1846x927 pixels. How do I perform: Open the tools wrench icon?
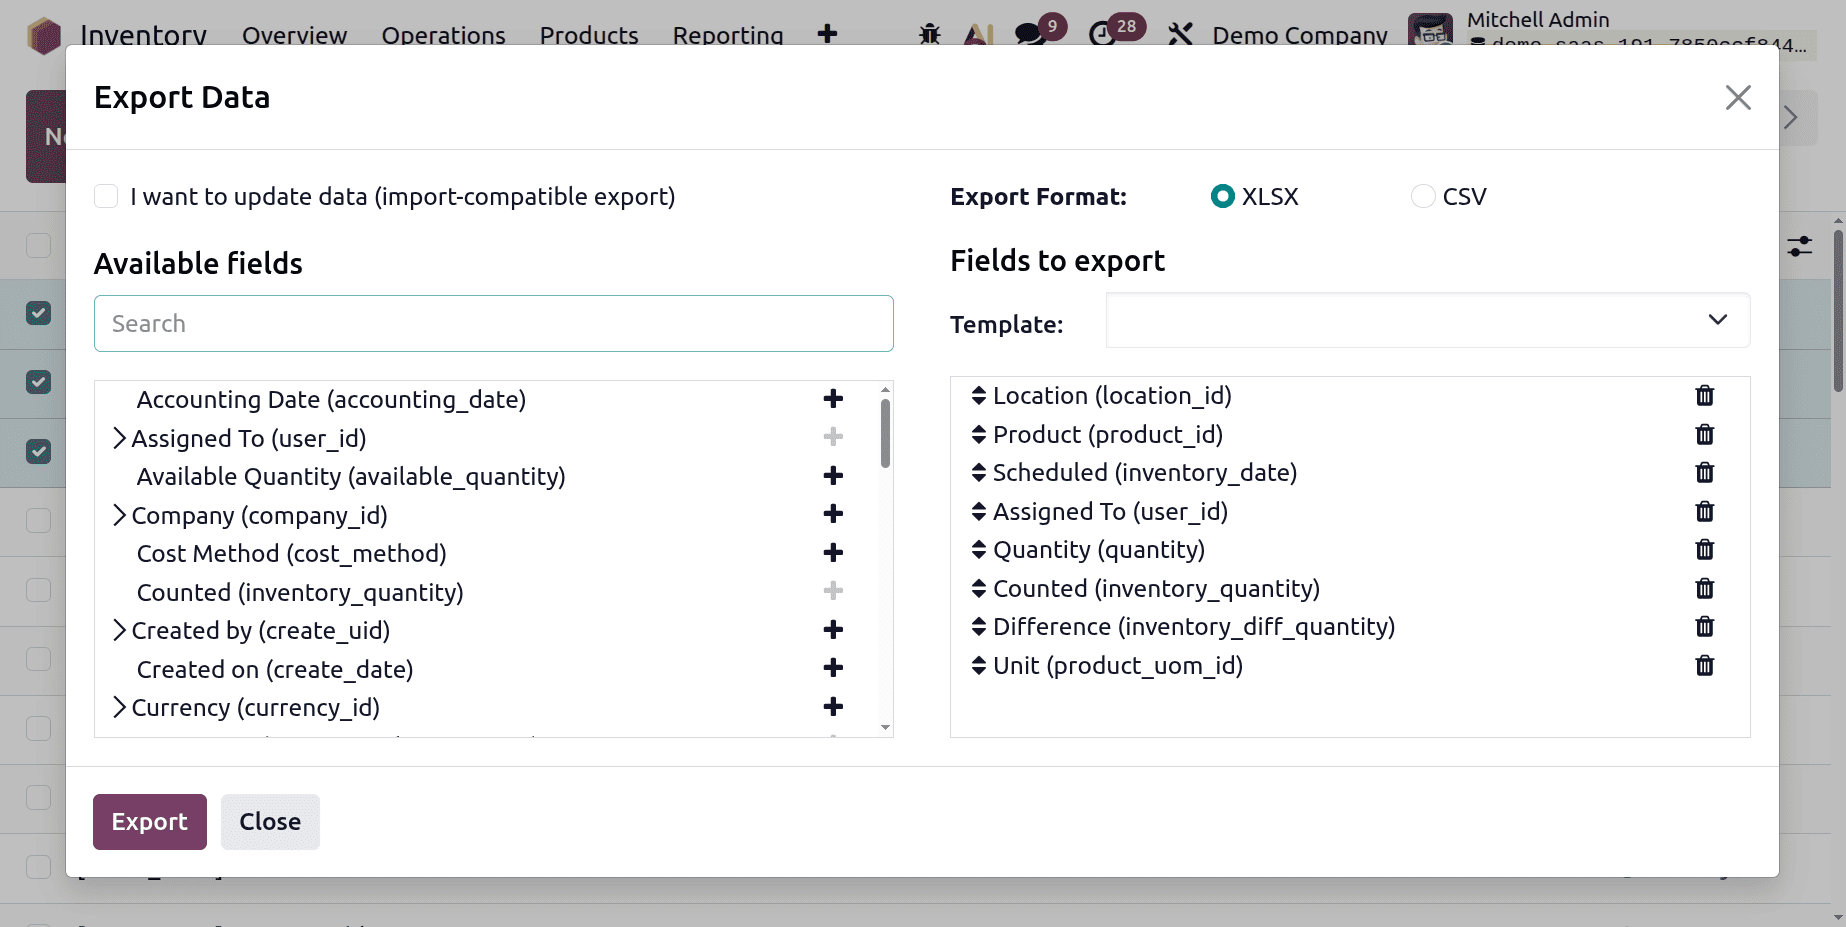1180,33
